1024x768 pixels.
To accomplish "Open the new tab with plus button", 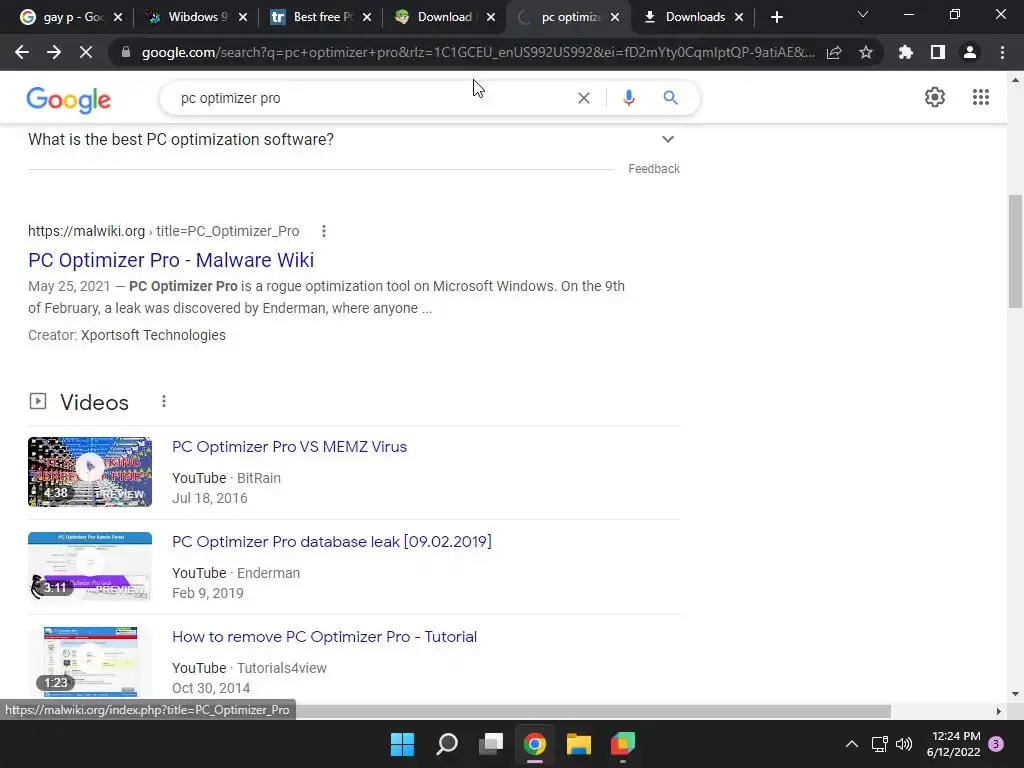I will pos(776,18).
